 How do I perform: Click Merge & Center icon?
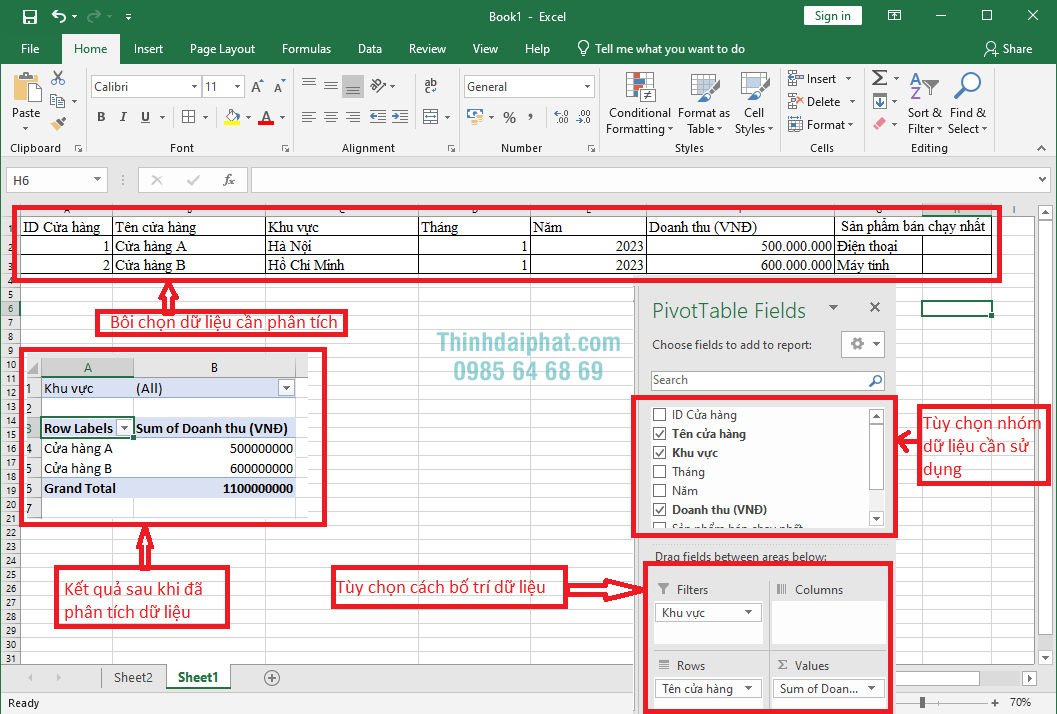tap(430, 117)
